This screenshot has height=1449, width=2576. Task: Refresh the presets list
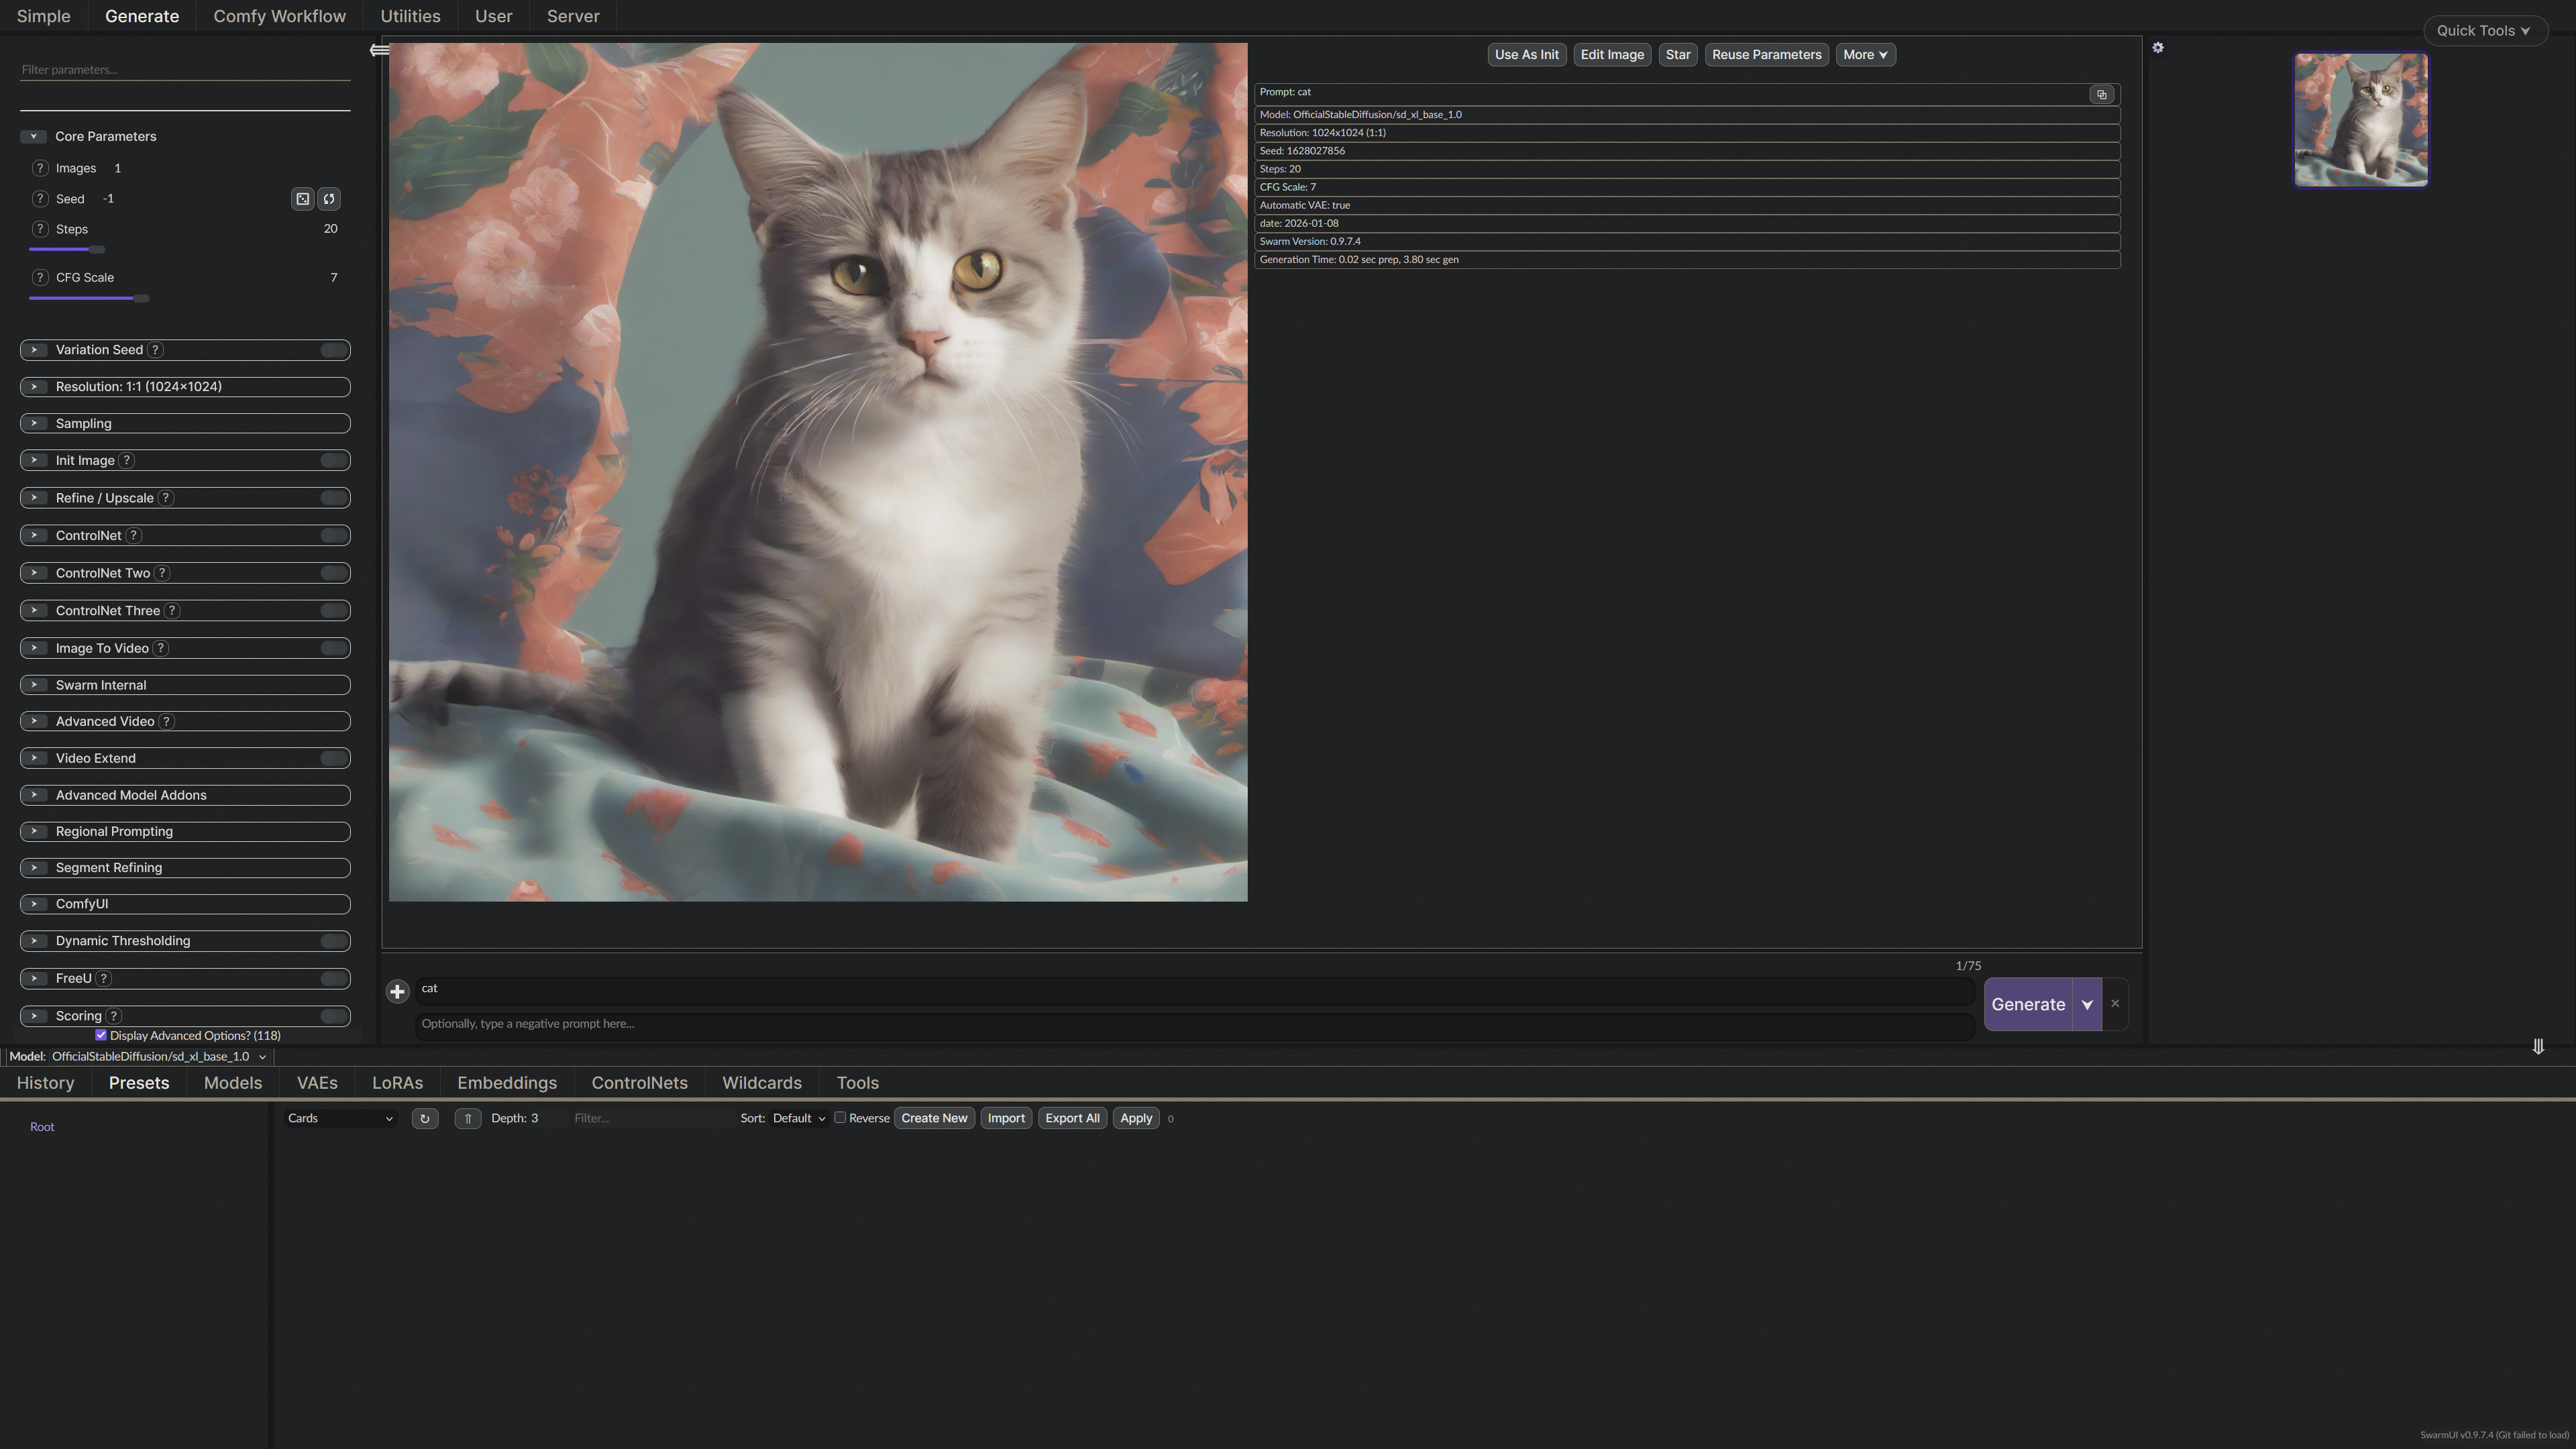click(x=424, y=1118)
